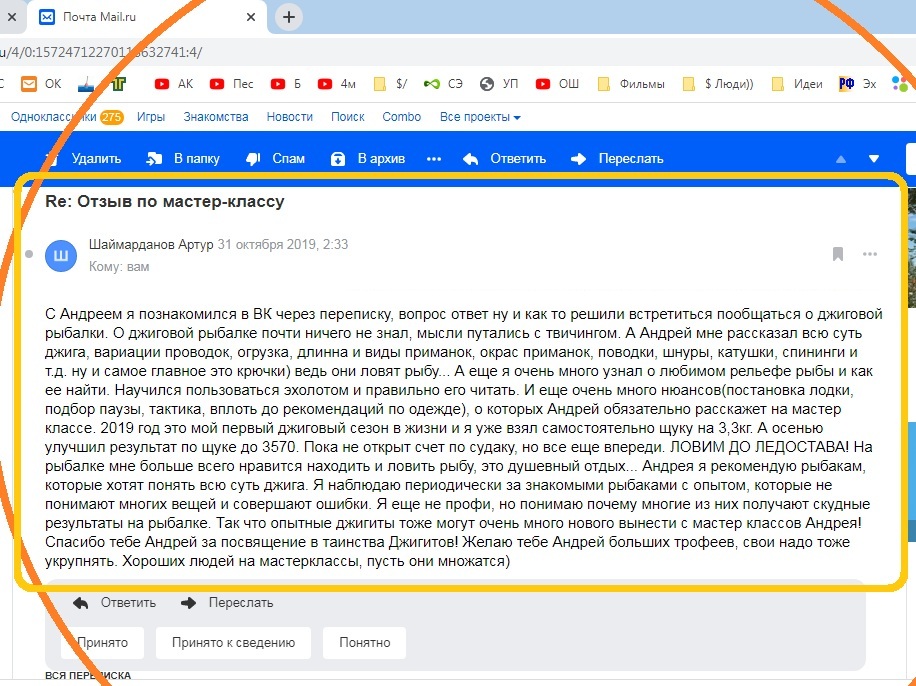Screen dimensions: 916x686
Task: Open the Пес YouTube bookmark
Action: [231, 84]
